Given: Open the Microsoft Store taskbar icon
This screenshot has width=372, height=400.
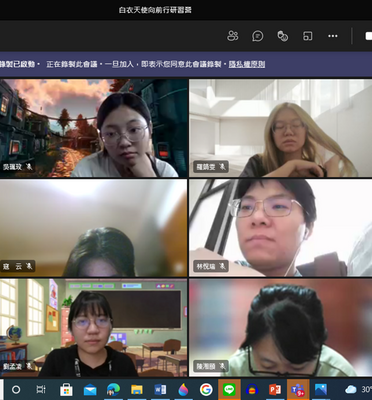Looking at the screenshot, I should coord(66,389).
